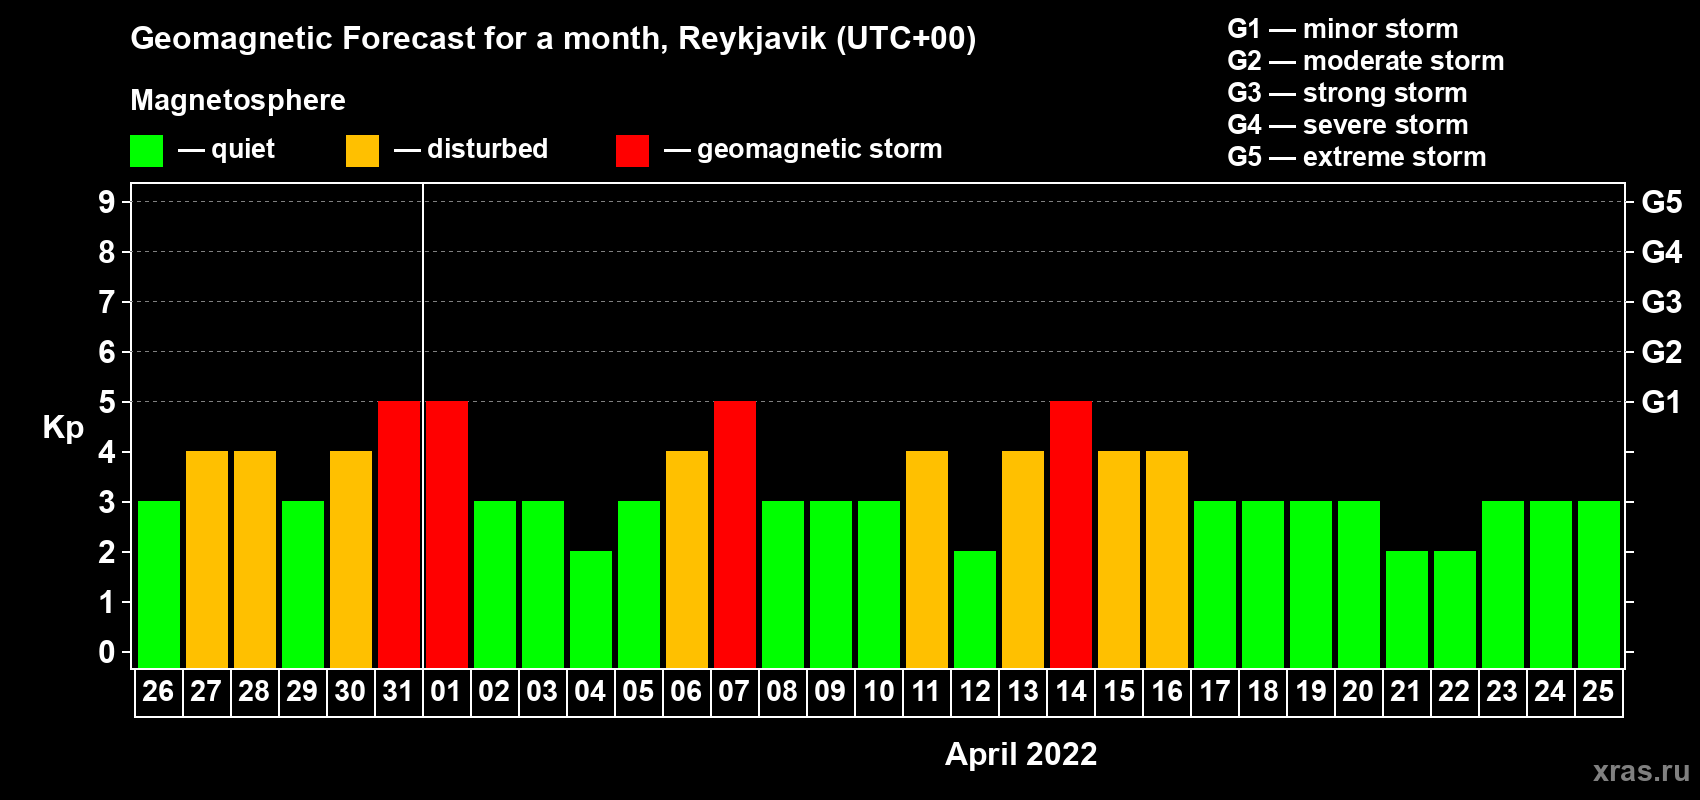Click the Kp axis label
Screen dimensions: 1700x800
[63, 428]
